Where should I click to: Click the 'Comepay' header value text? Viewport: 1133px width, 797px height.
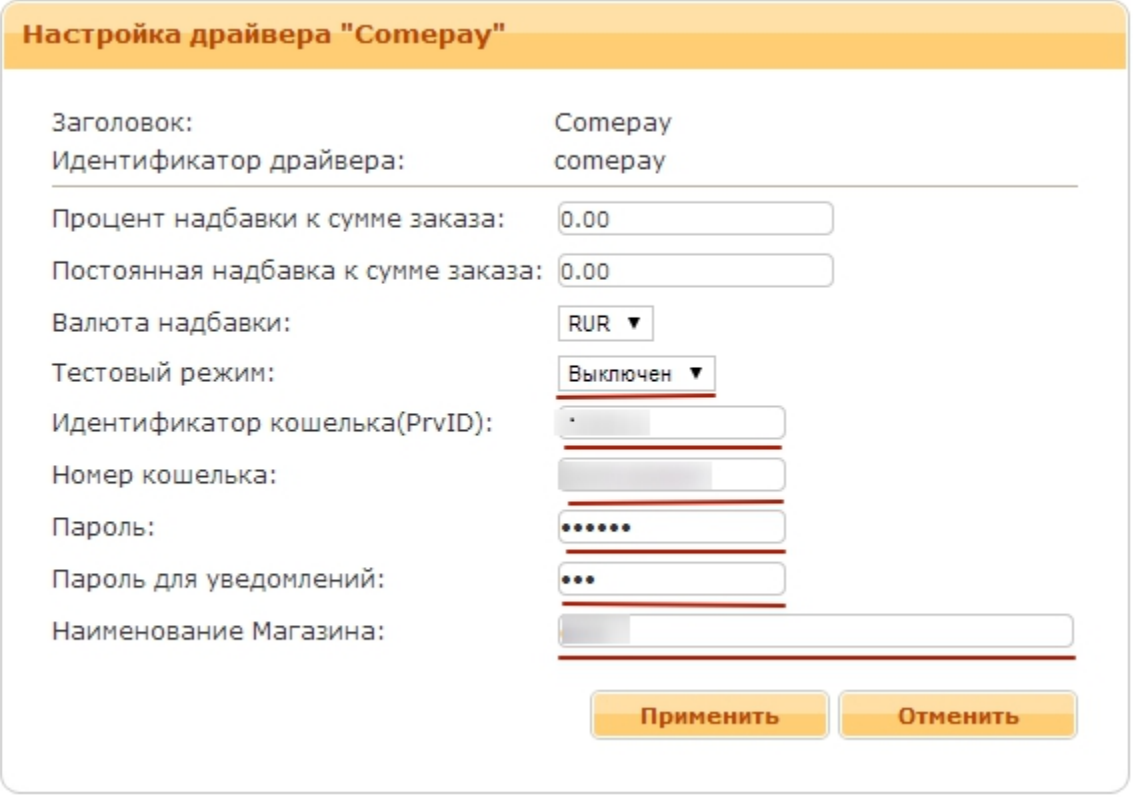613,124
